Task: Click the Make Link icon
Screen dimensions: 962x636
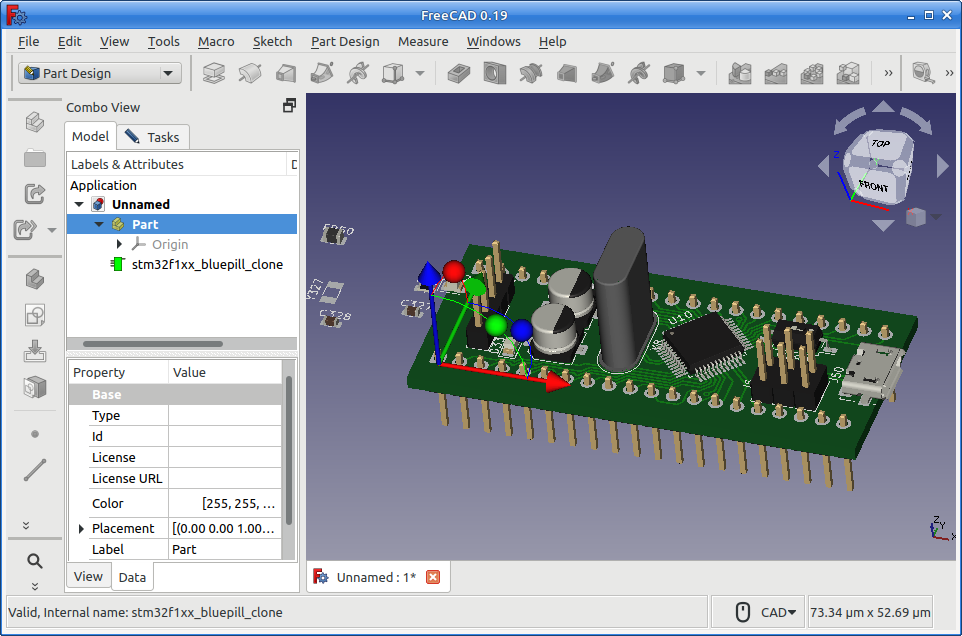Action: click(35, 194)
